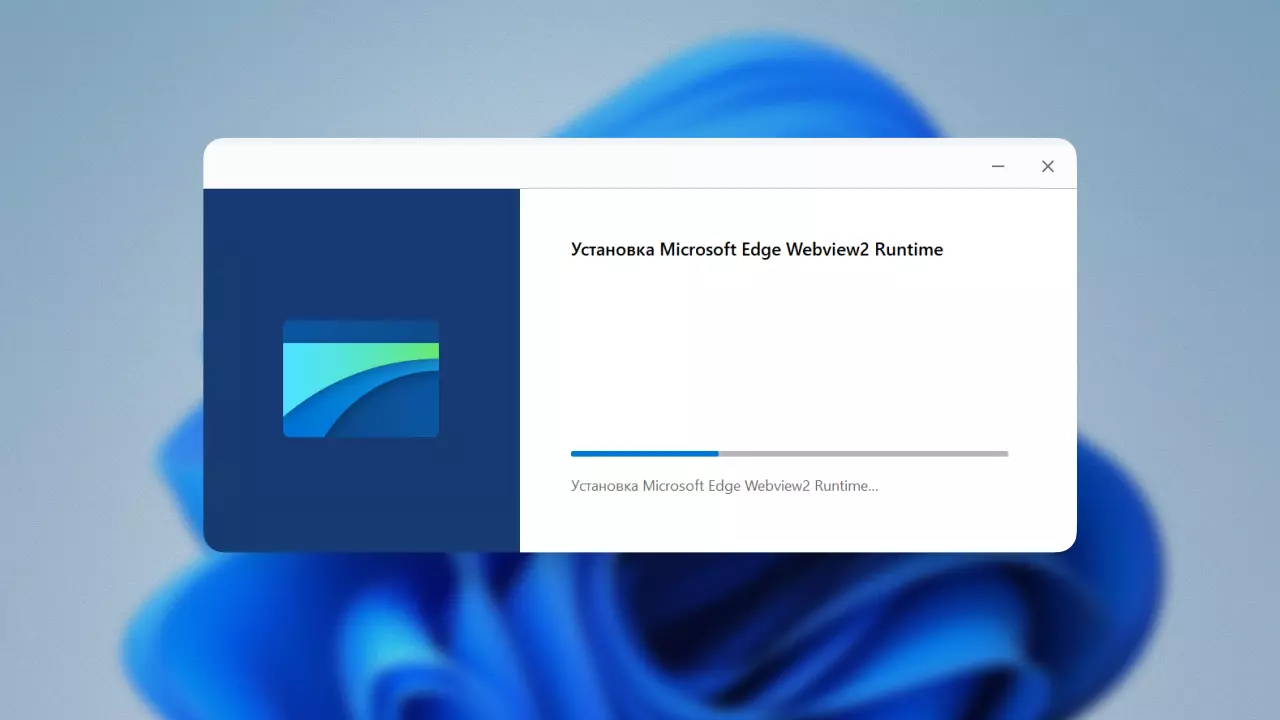The height and width of the screenshot is (720, 1280).
Task: Click the heading "Установка Microsoft Edge Webview2 Runtime"
Action: pos(757,250)
